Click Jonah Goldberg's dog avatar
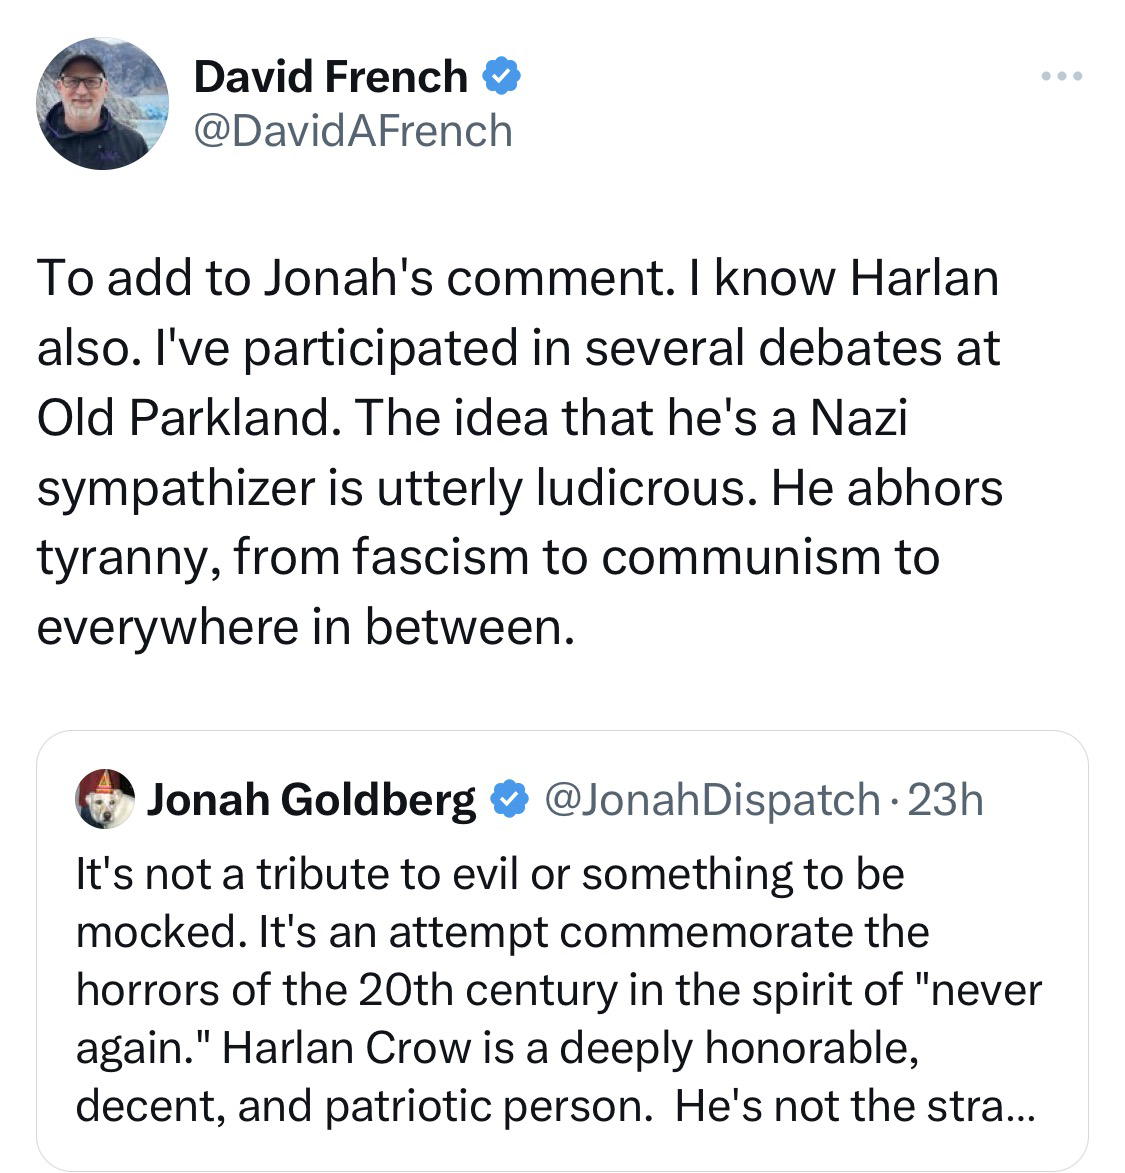The width and height of the screenshot is (1125, 1173). pos(105,798)
